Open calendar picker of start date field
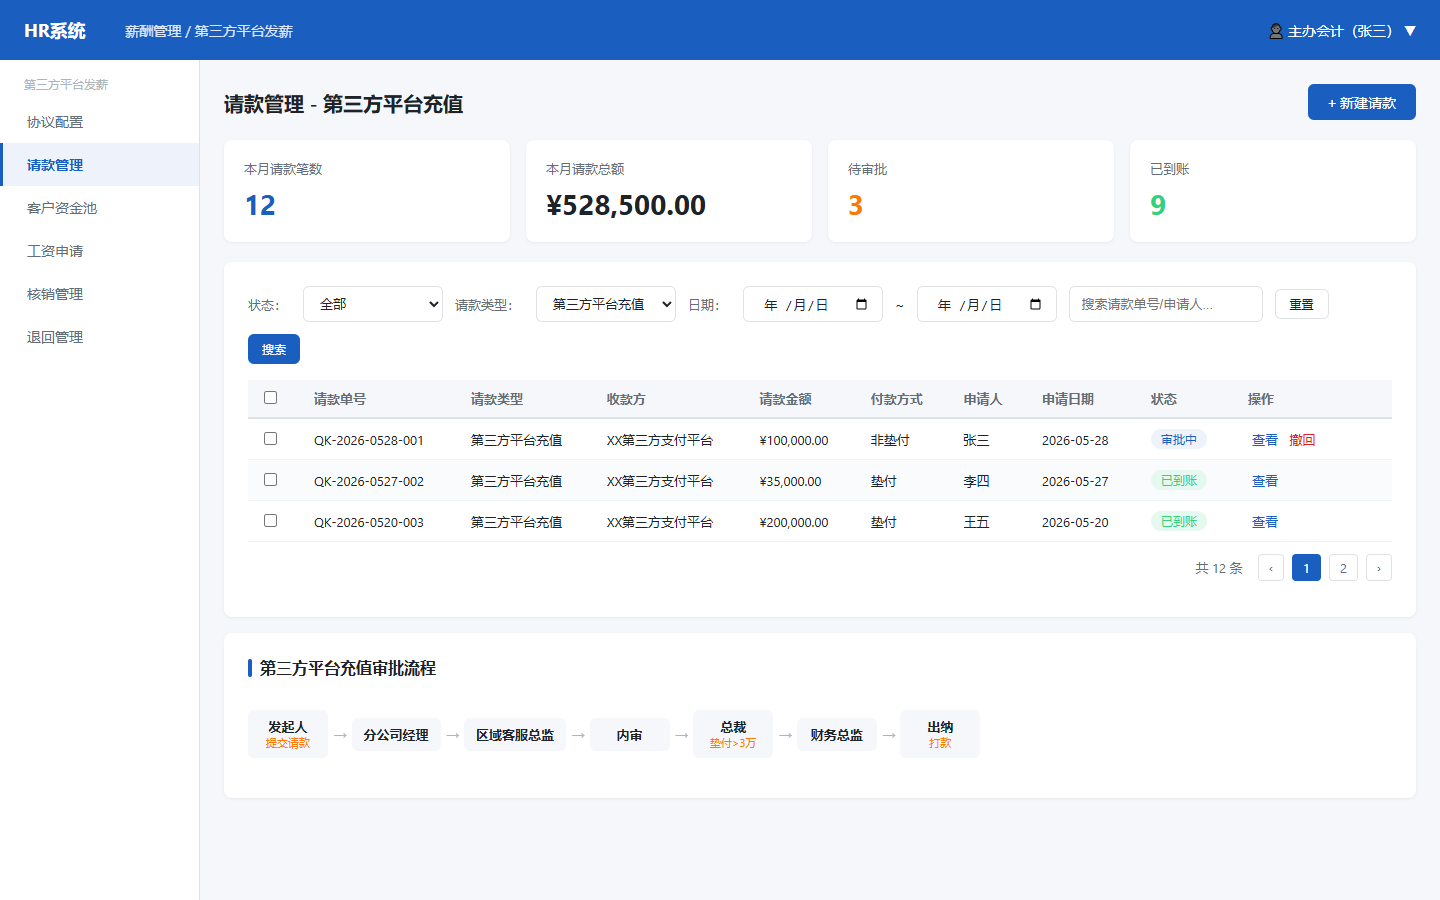This screenshot has width=1440, height=900. (x=861, y=304)
